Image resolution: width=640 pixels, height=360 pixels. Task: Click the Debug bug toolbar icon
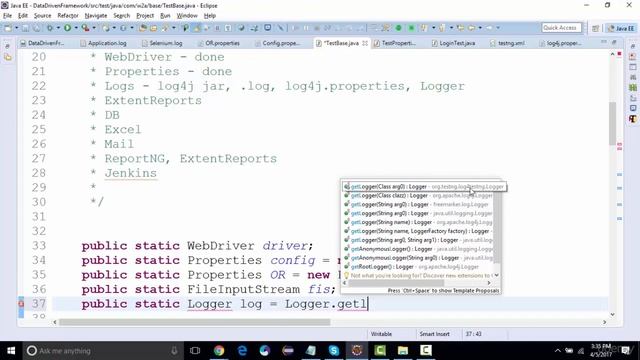(x=50, y=28)
